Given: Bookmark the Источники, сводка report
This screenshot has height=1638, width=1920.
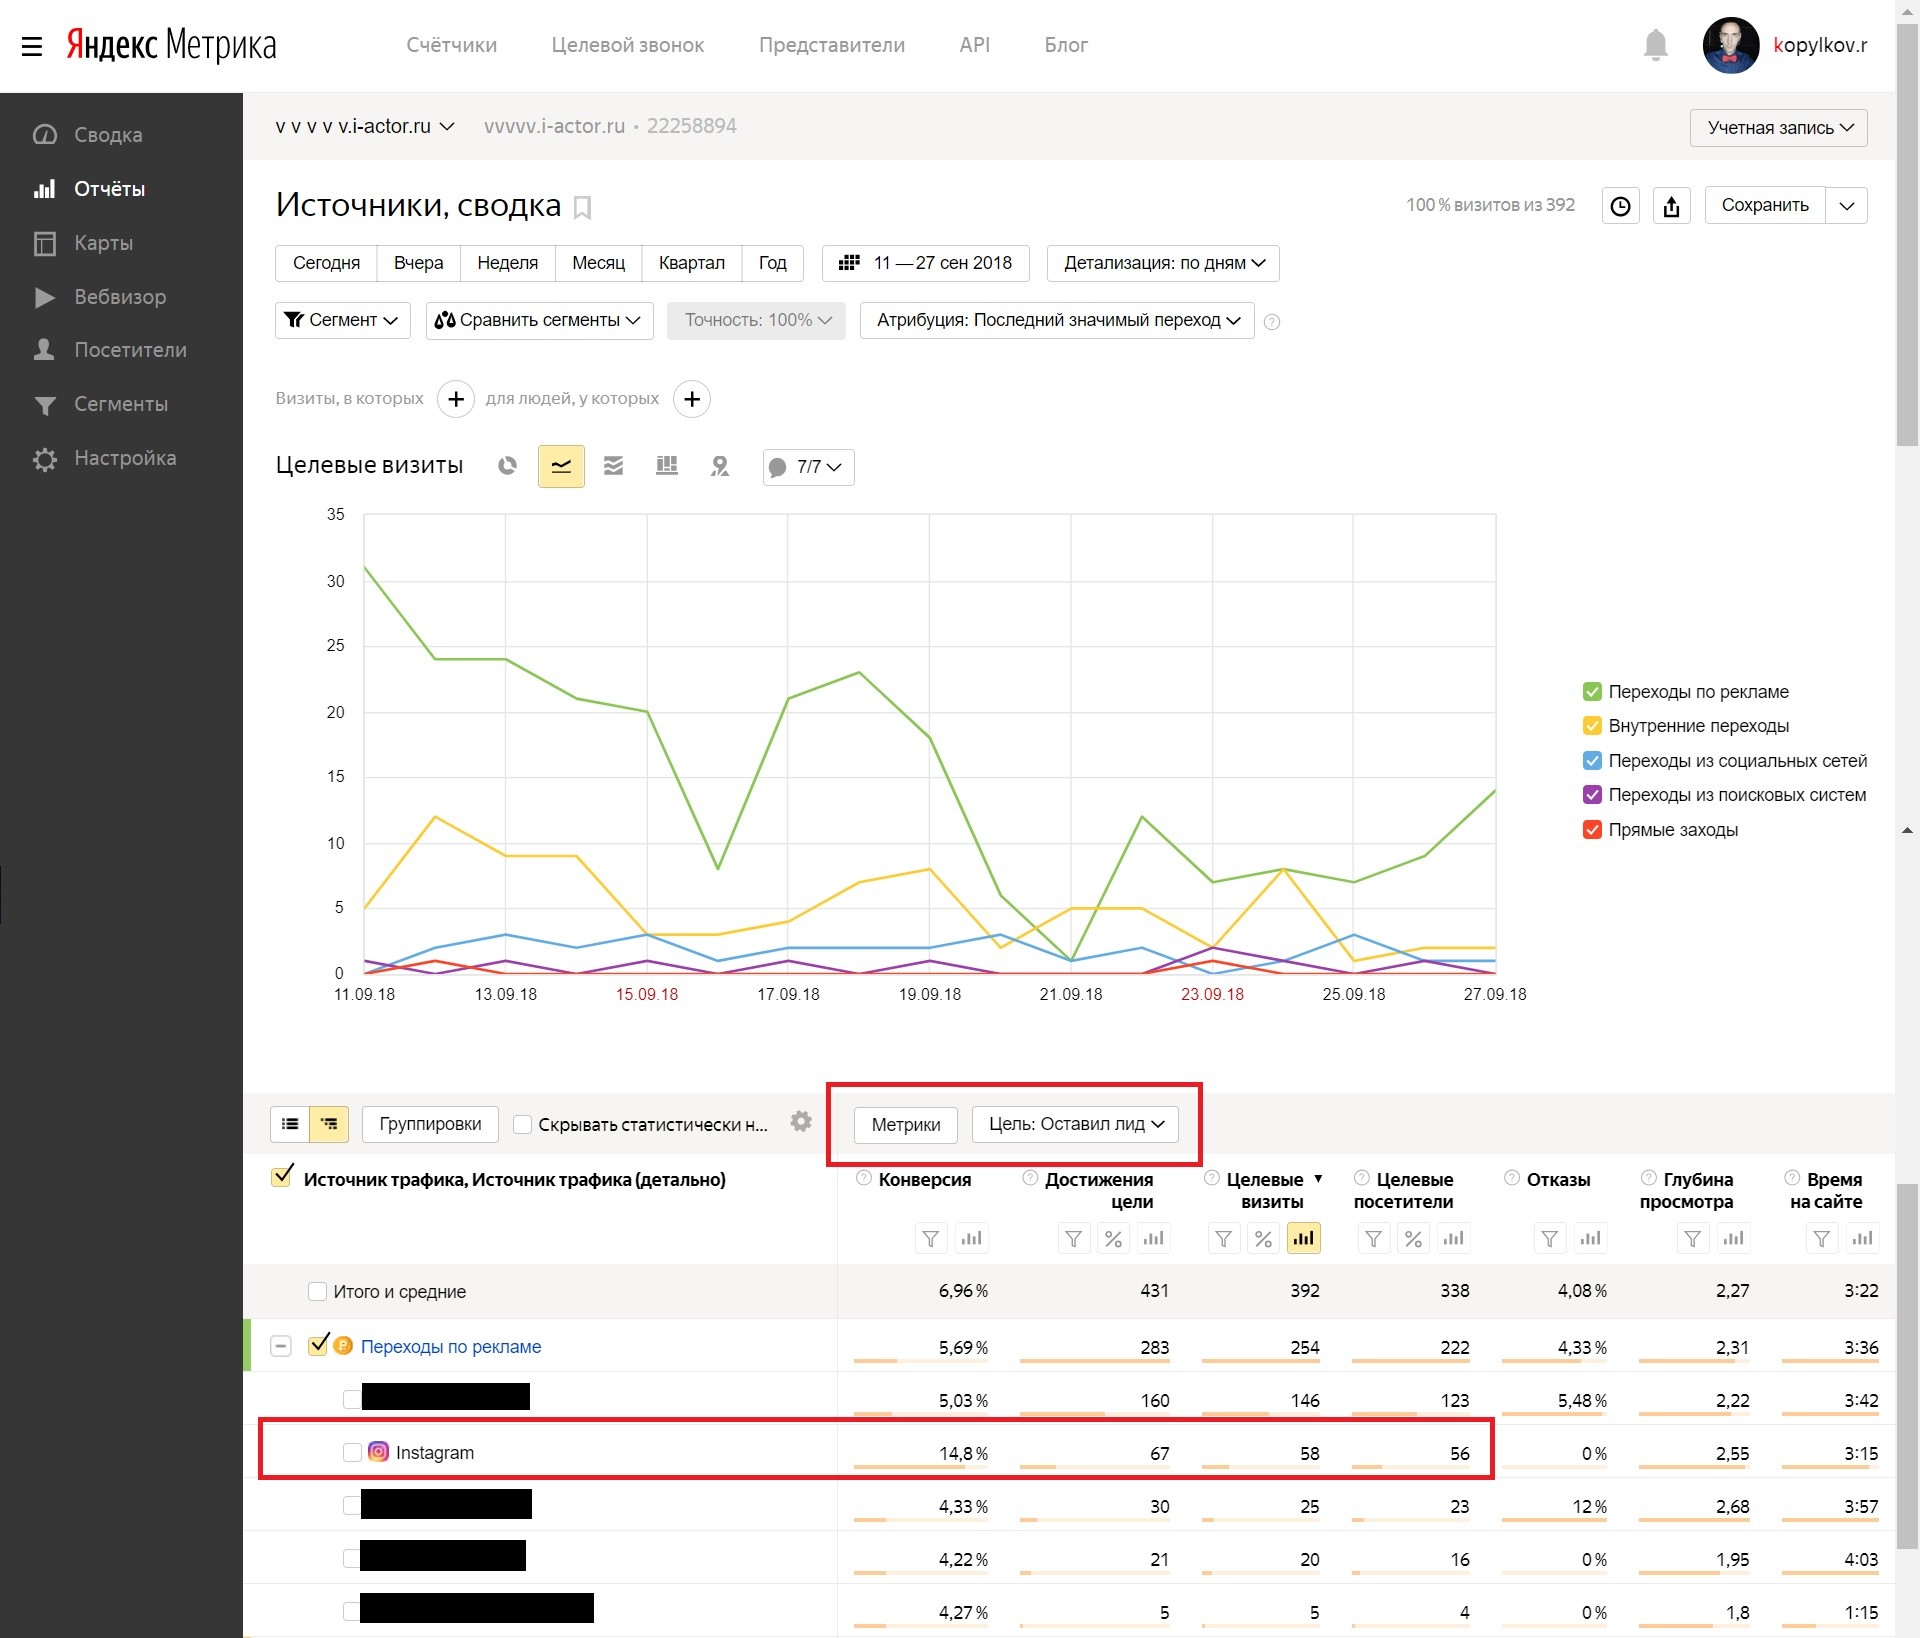Looking at the screenshot, I should click(583, 207).
